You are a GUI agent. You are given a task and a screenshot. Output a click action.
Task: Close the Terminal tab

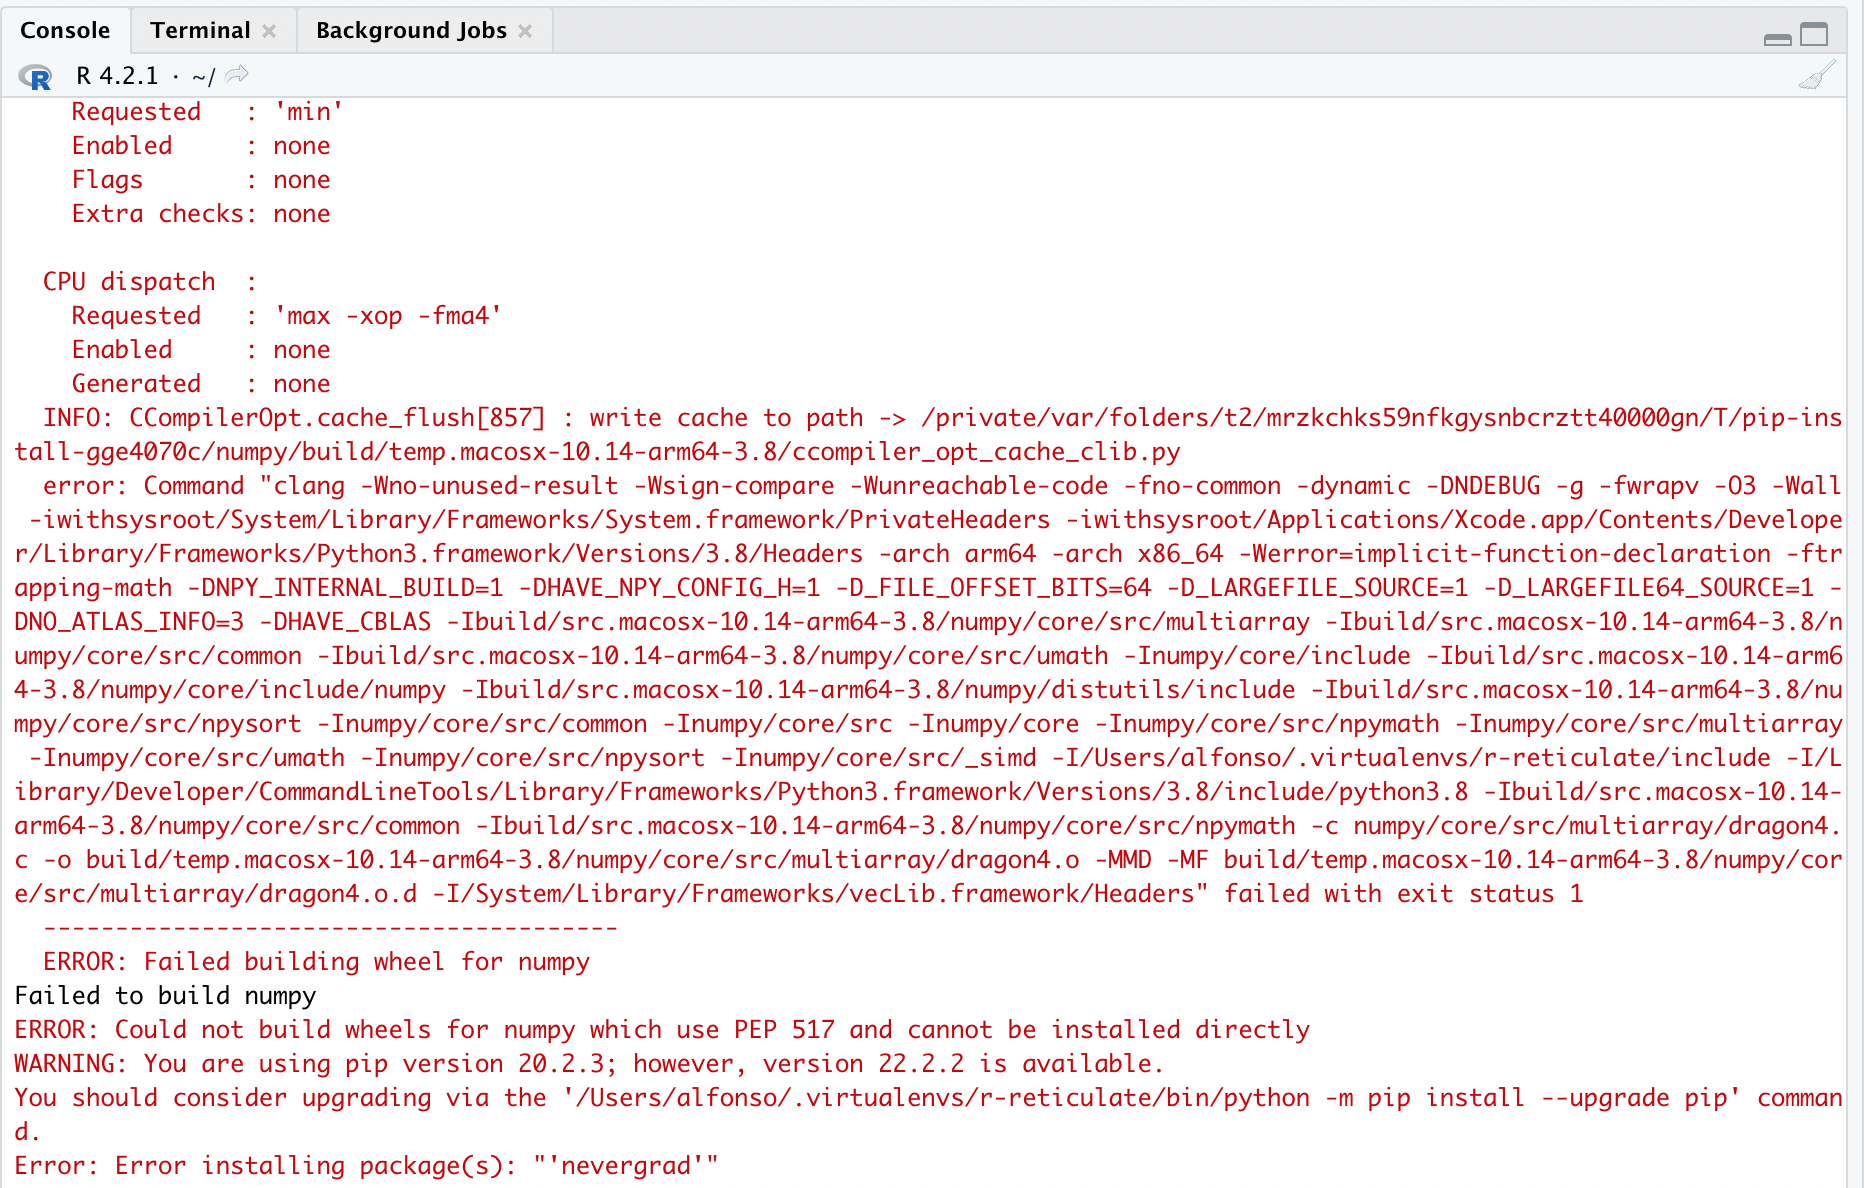tap(268, 30)
